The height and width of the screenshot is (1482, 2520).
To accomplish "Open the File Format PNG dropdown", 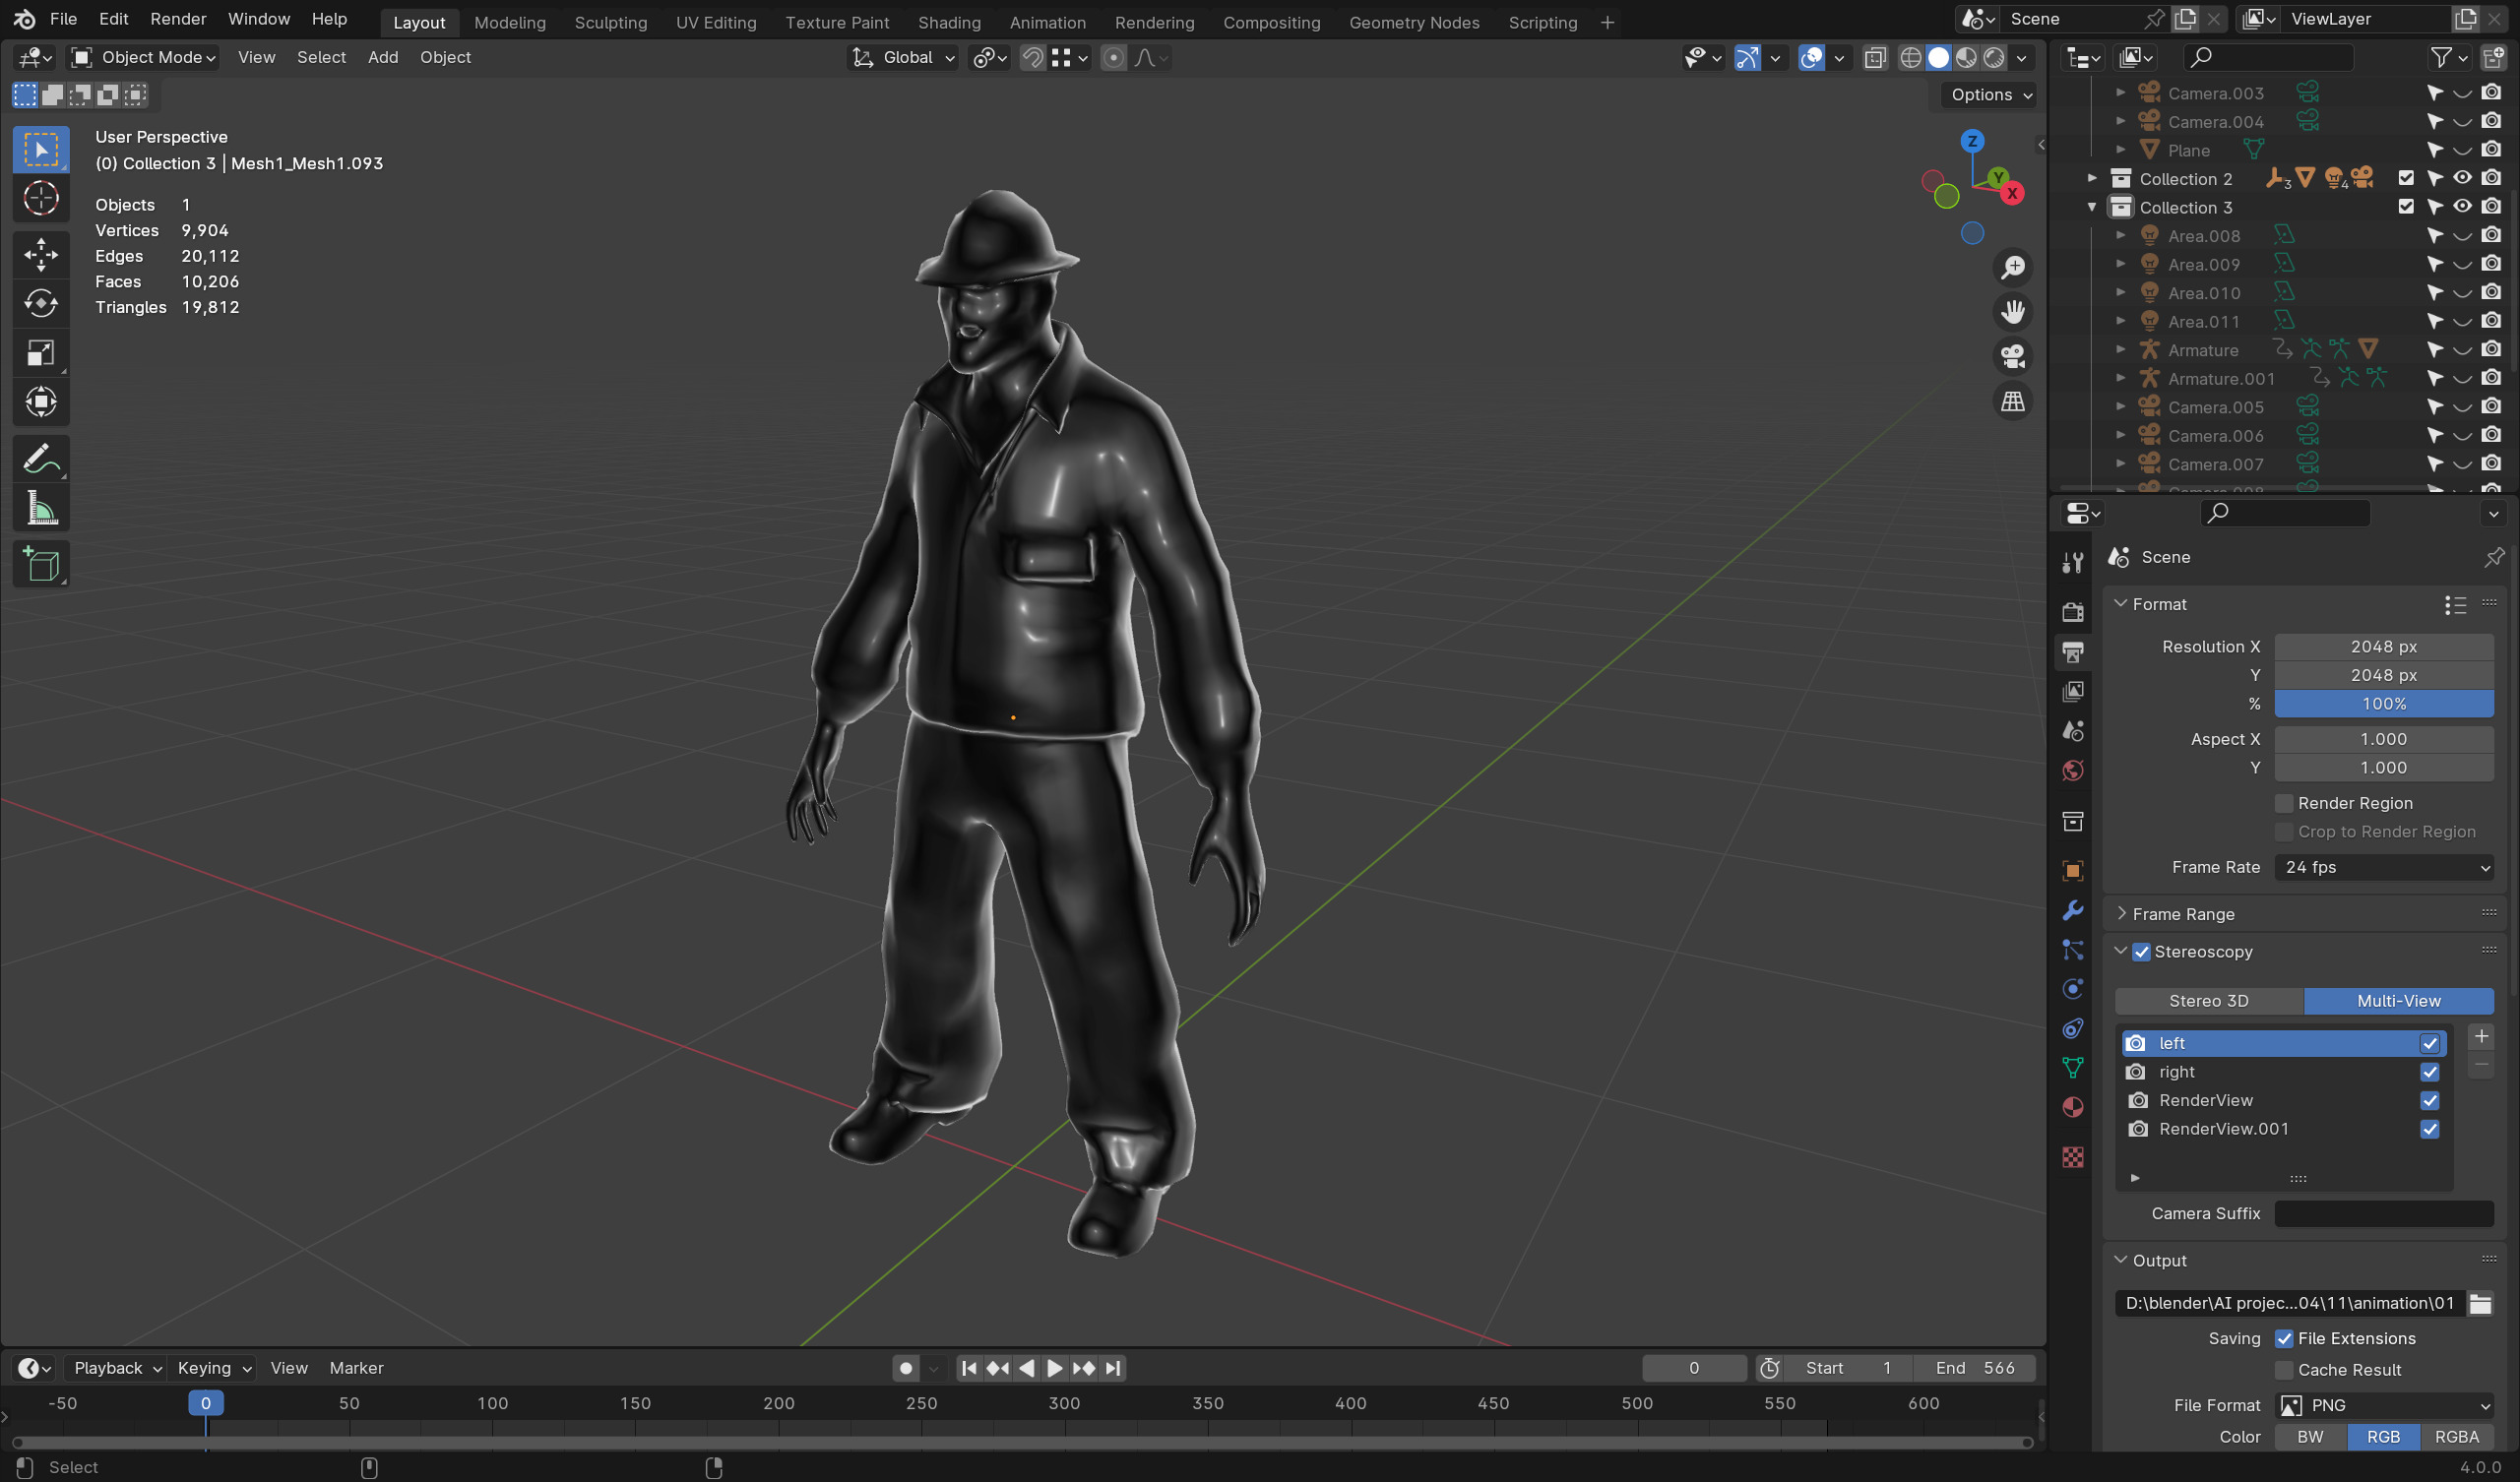I will (2384, 1405).
